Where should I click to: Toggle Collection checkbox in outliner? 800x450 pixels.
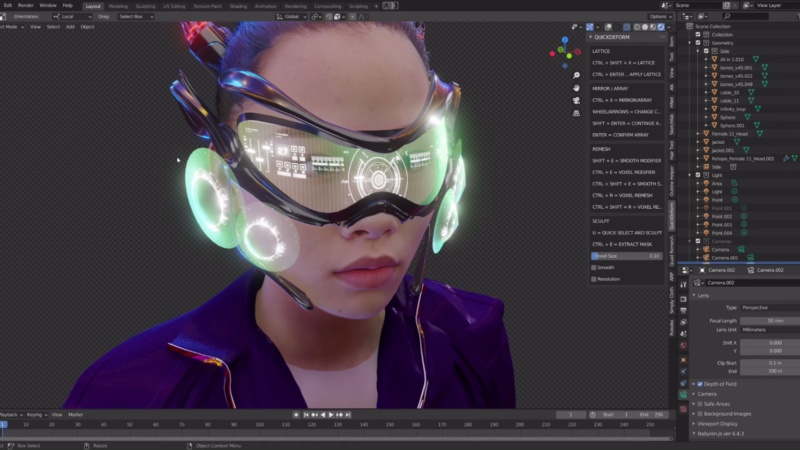(x=698, y=35)
